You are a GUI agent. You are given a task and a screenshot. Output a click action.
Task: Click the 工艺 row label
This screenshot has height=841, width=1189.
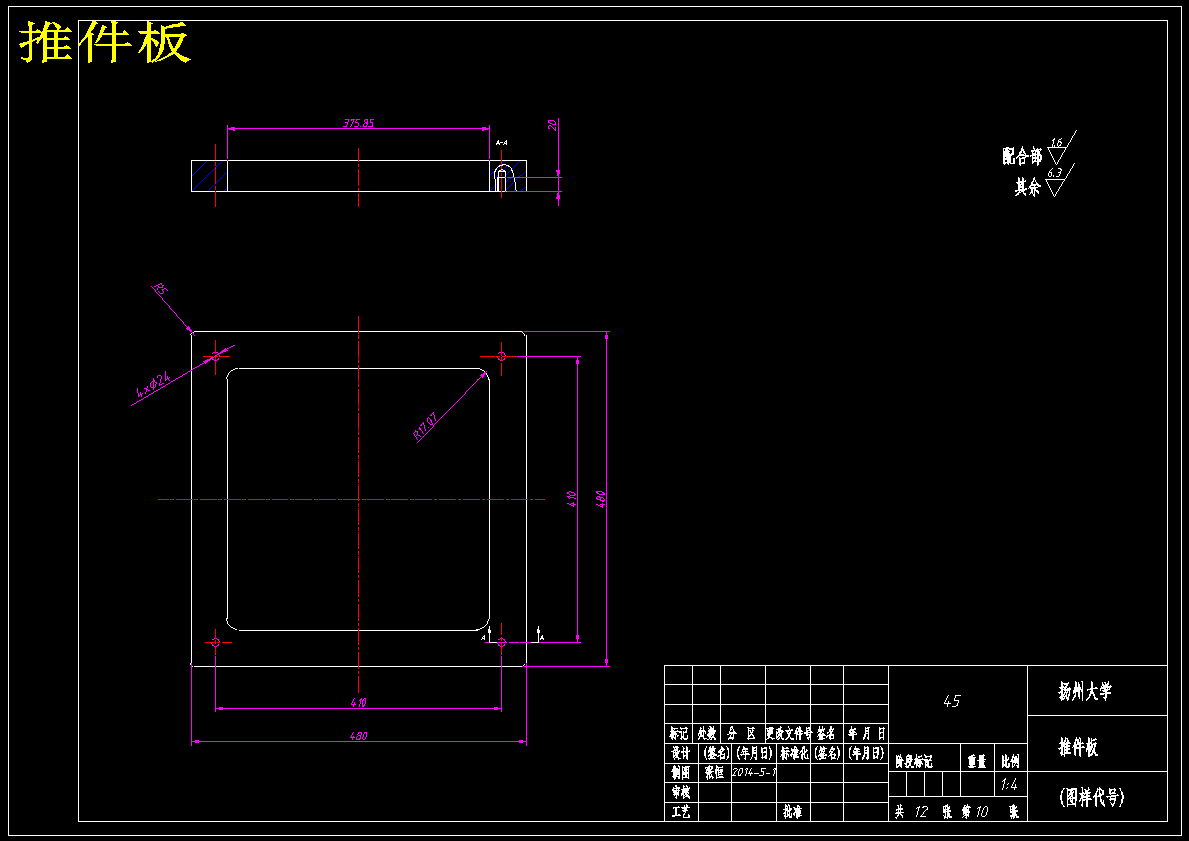pyautogui.click(x=680, y=812)
